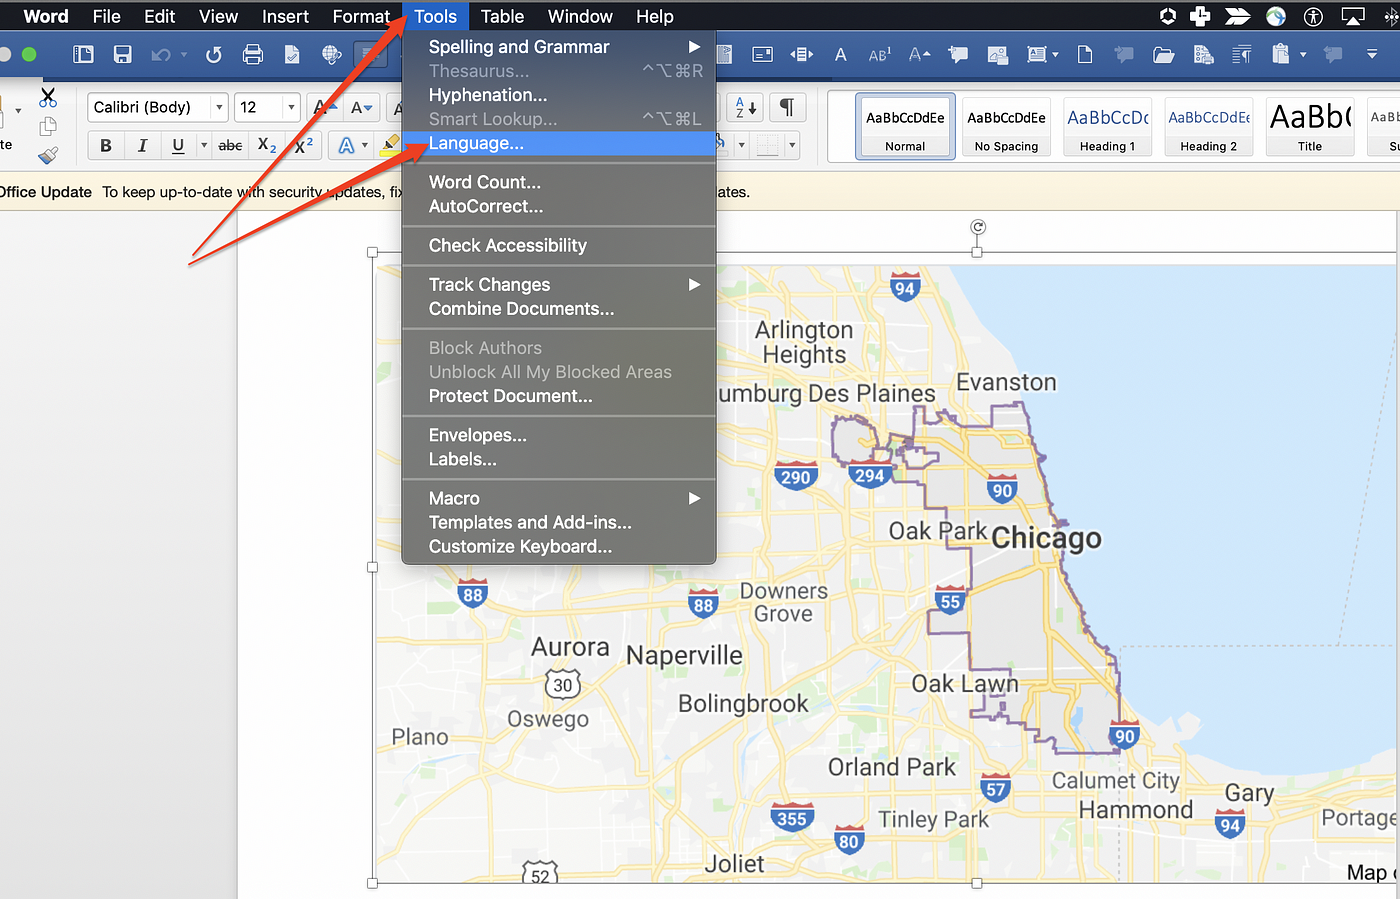Click the Chicago map image
Image resolution: width=1400 pixels, height=899 pixels.
[x=885, y=567]
